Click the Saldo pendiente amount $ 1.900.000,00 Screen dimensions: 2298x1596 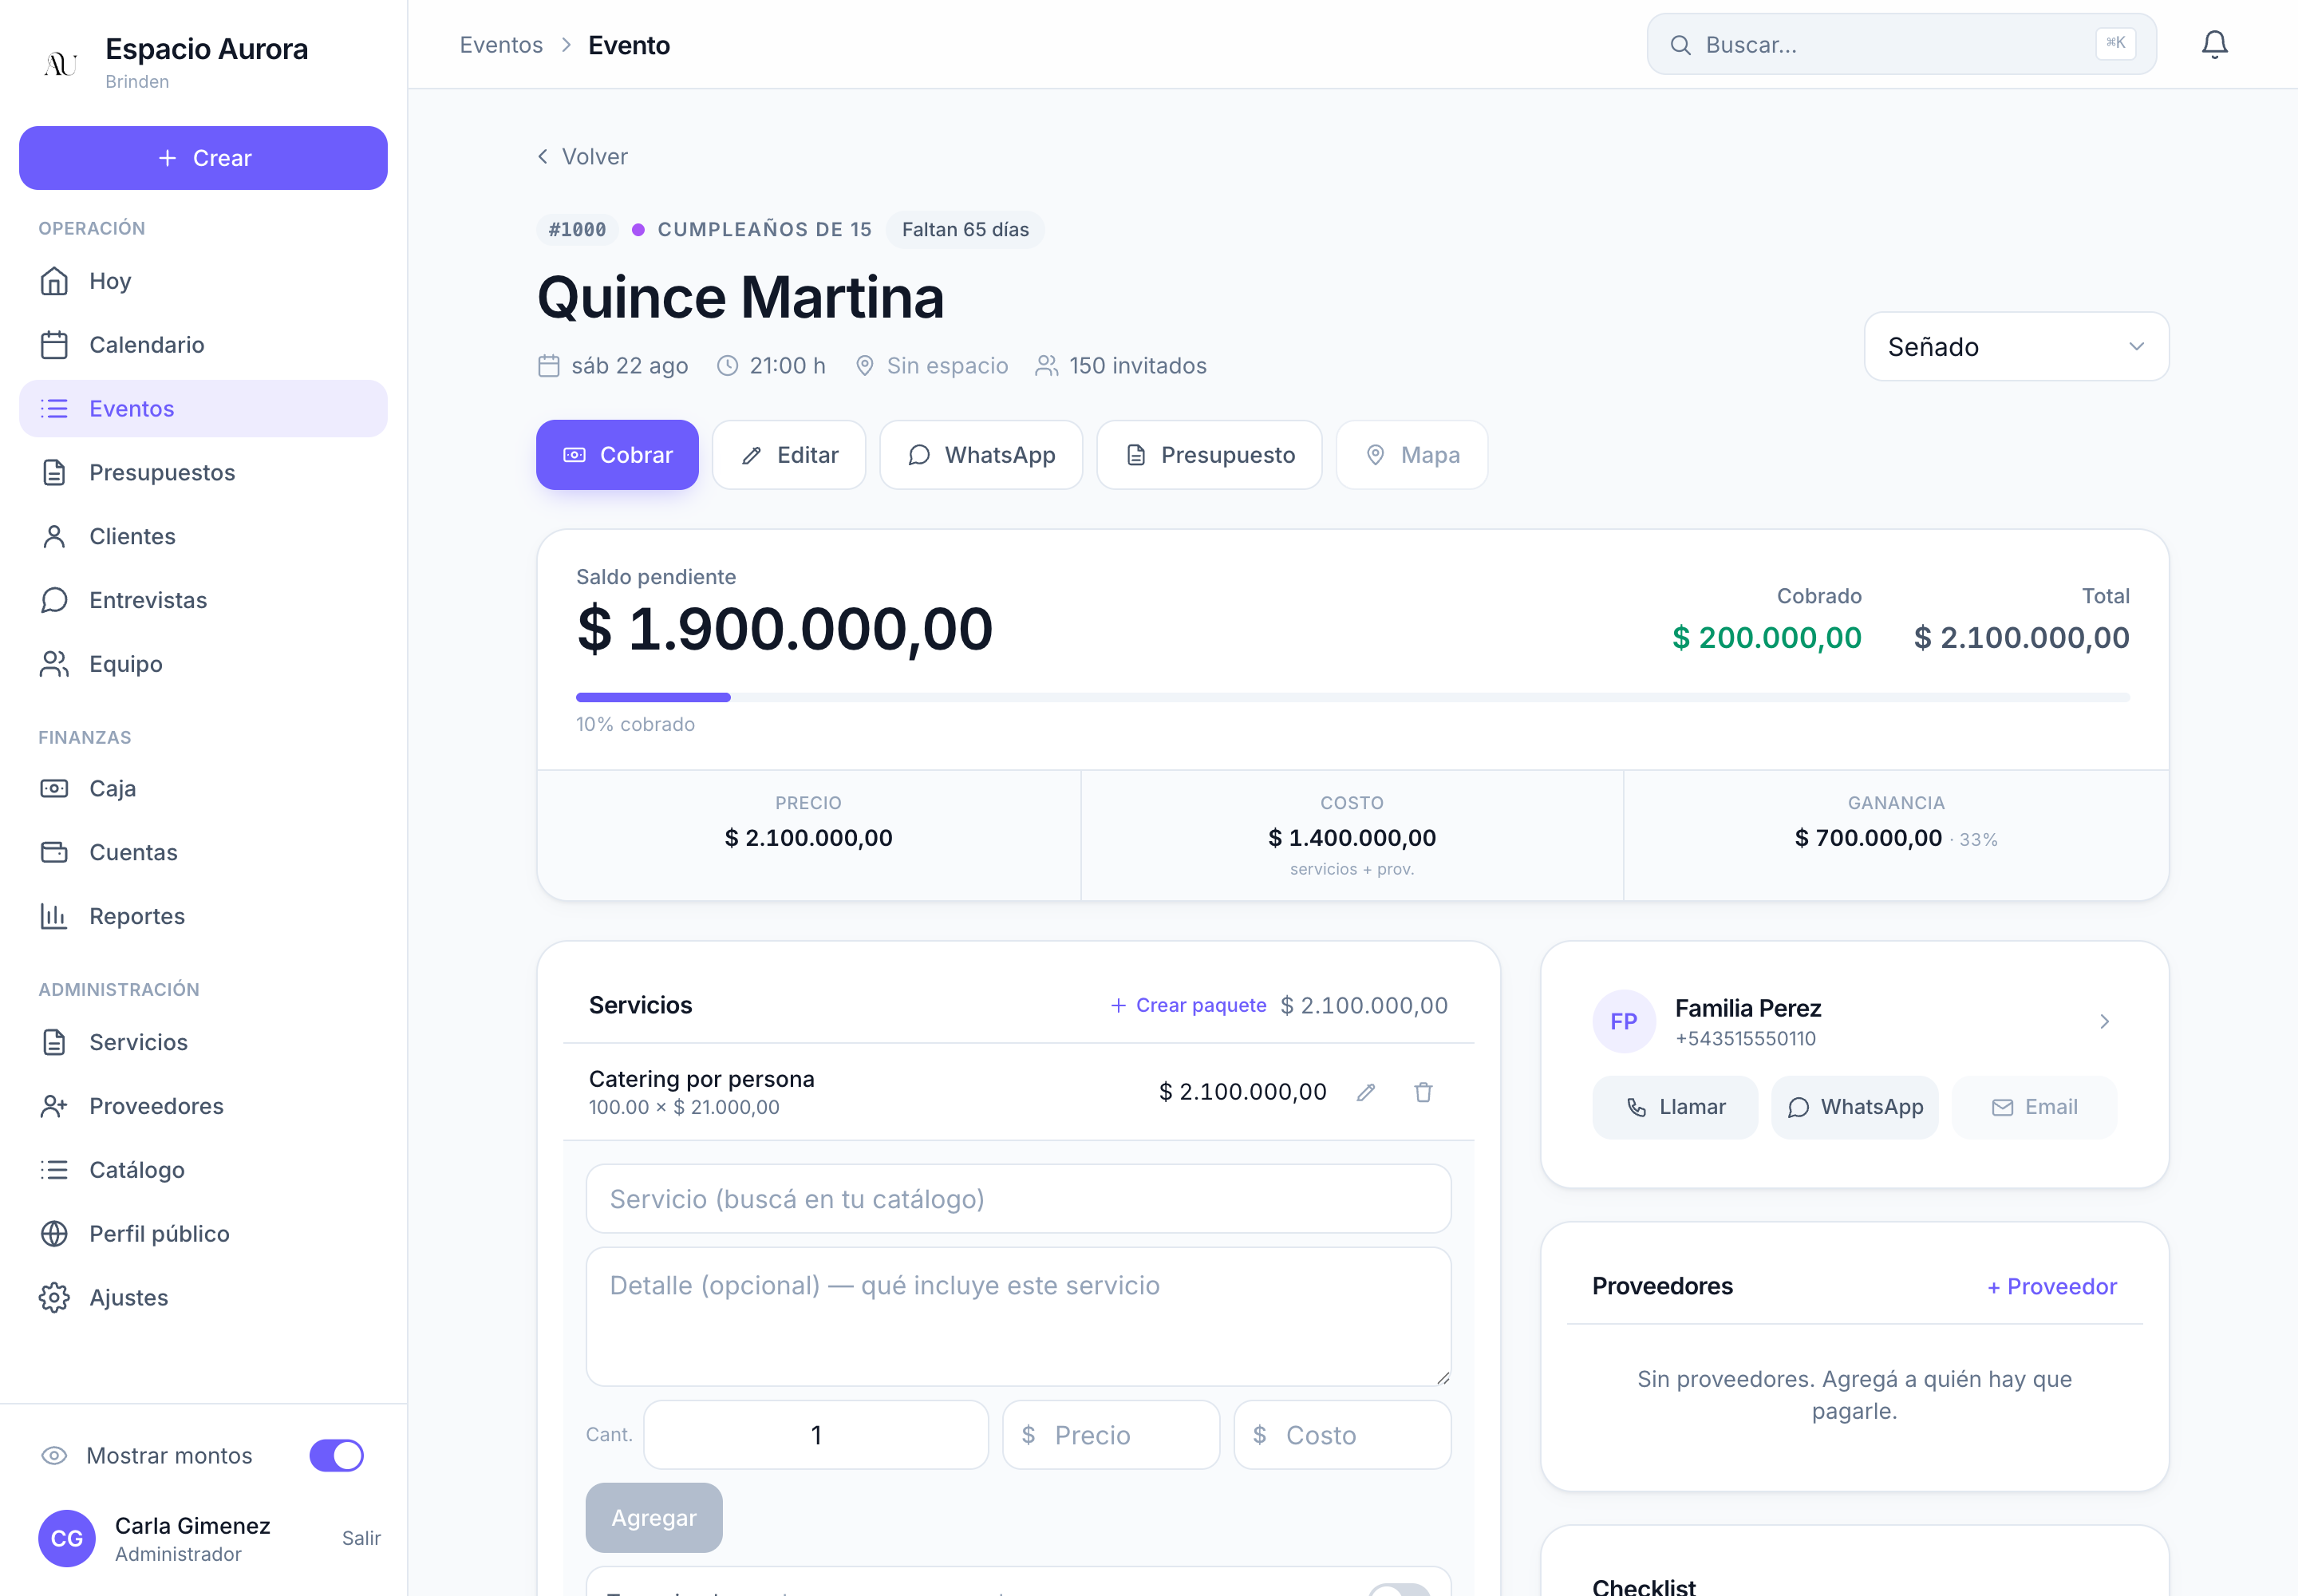(x=785, y=630)
